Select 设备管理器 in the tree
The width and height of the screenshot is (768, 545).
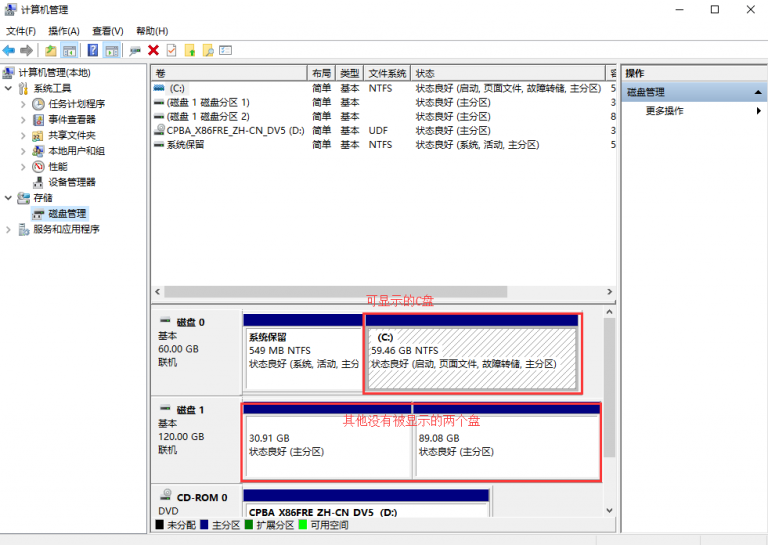point(71,182)
